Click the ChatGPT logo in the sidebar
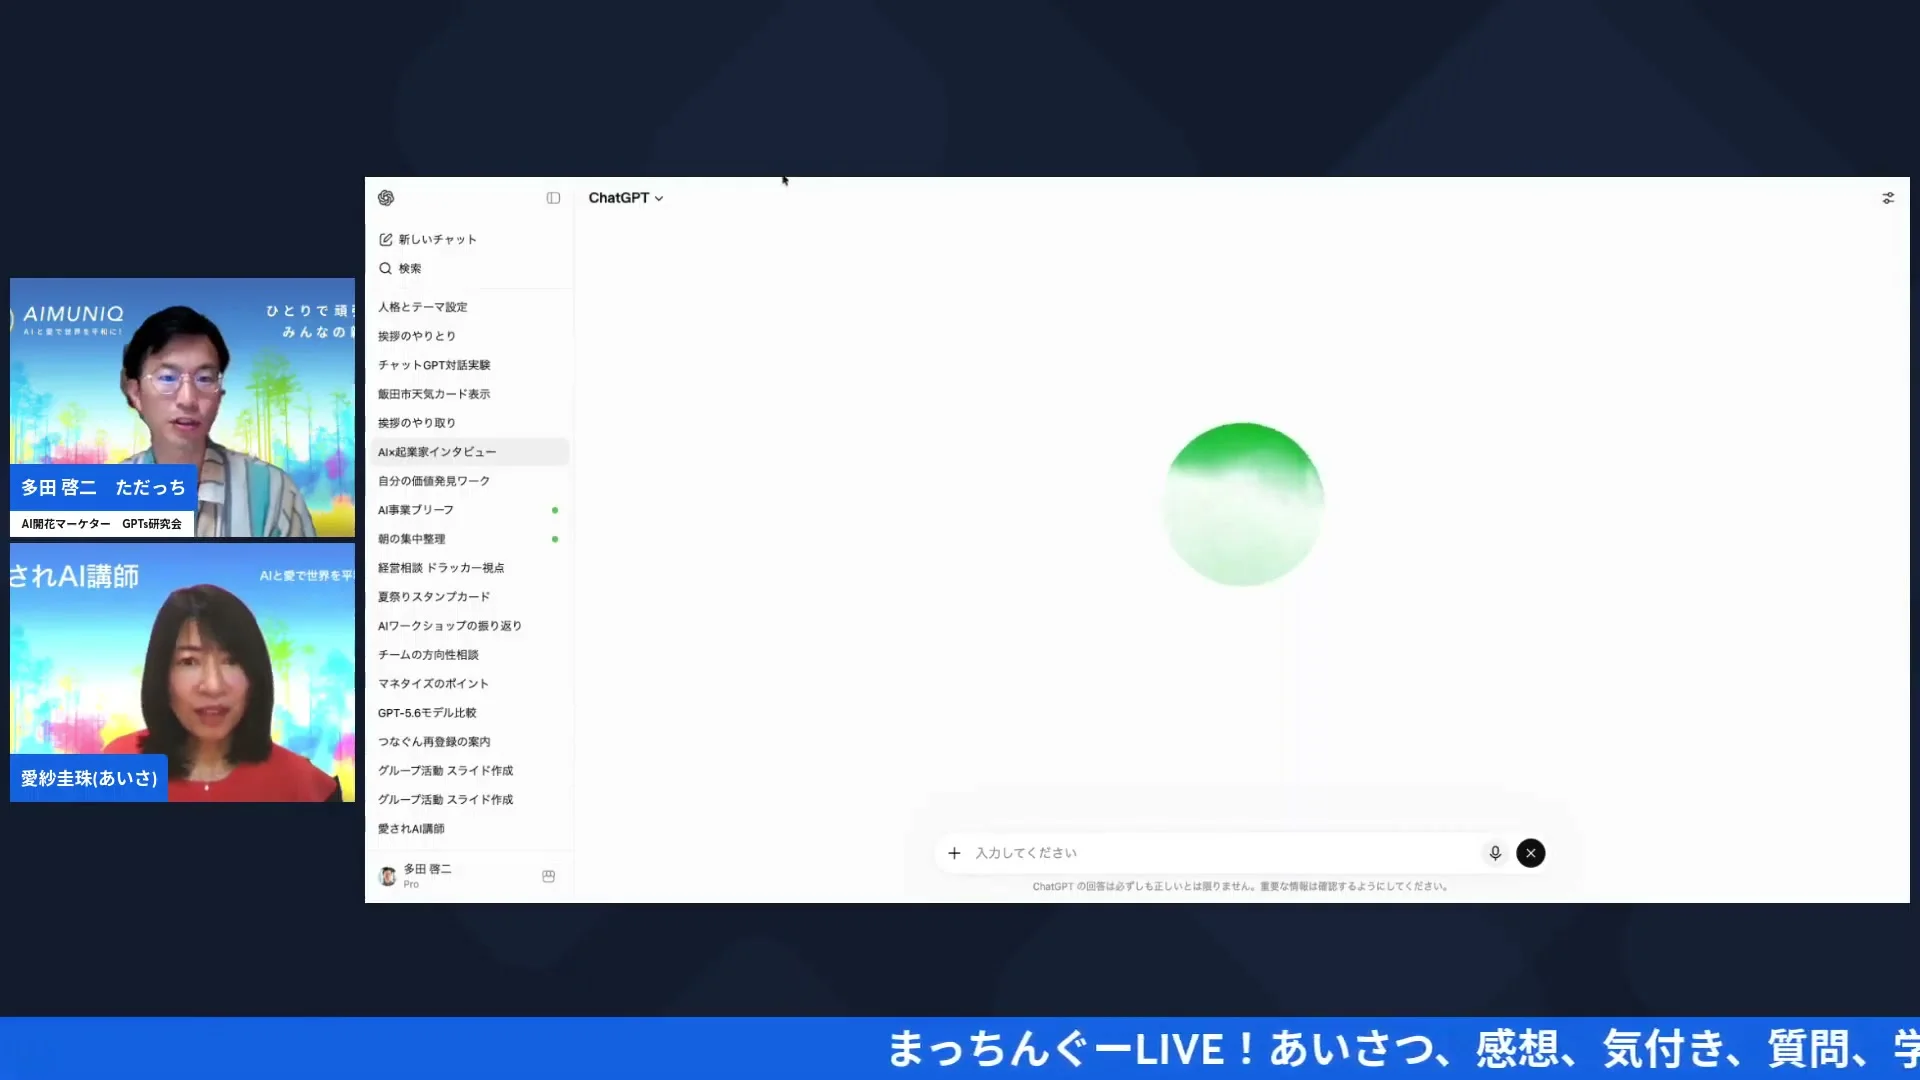 386,198
